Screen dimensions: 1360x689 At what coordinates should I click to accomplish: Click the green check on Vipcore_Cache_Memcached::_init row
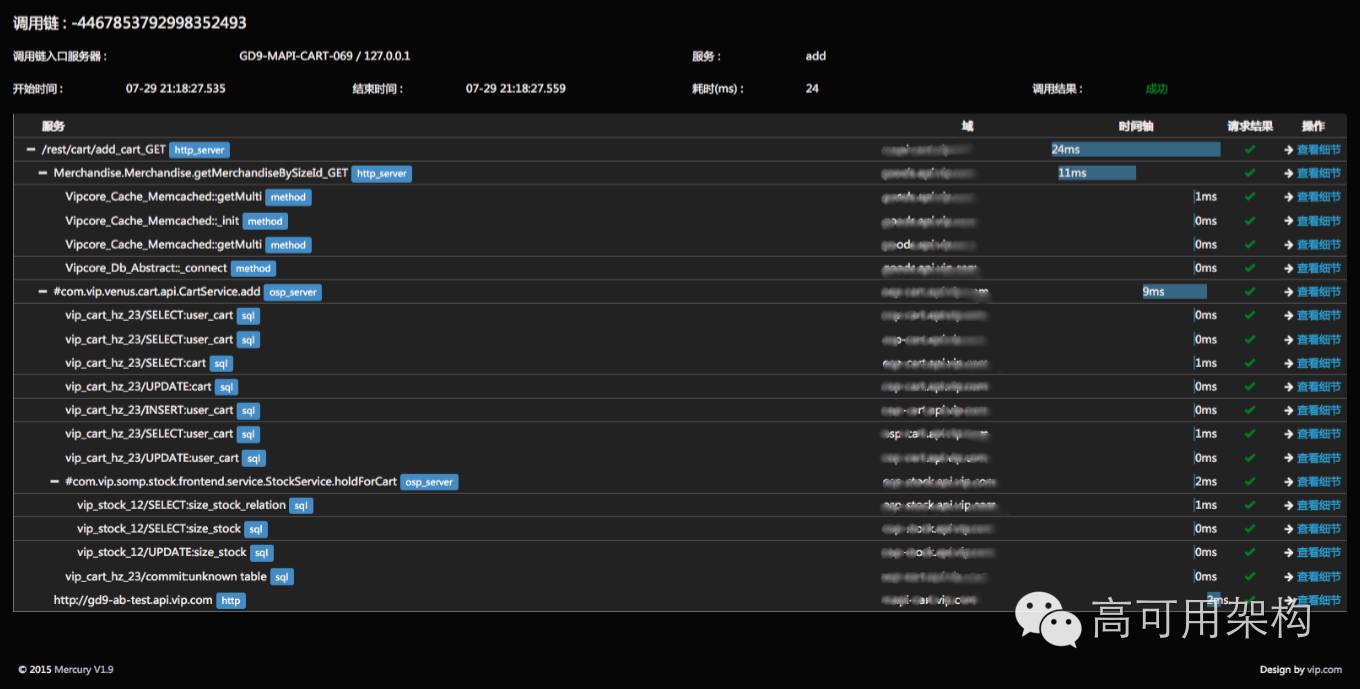1249,220
